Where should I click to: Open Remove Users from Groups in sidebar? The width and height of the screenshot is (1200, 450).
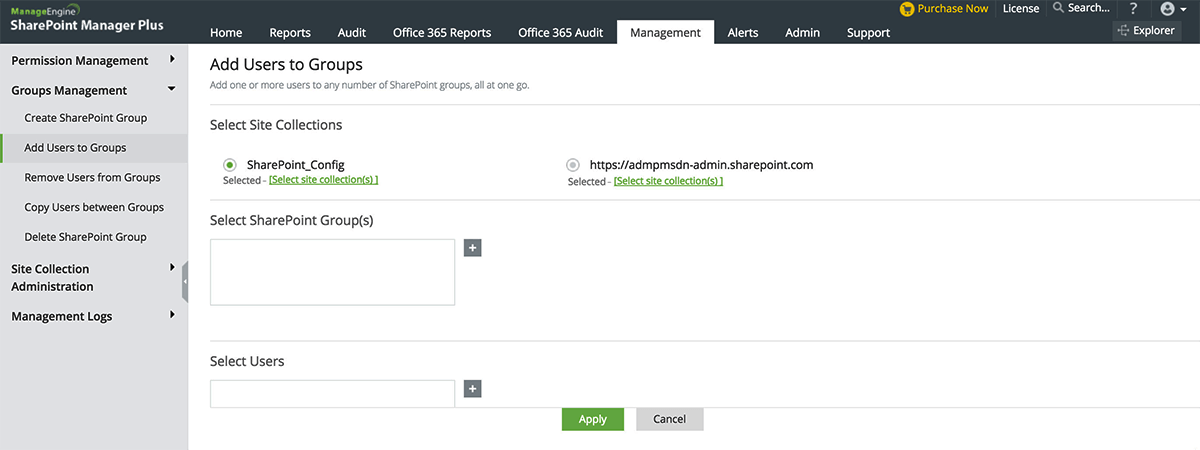pos(92,178)
